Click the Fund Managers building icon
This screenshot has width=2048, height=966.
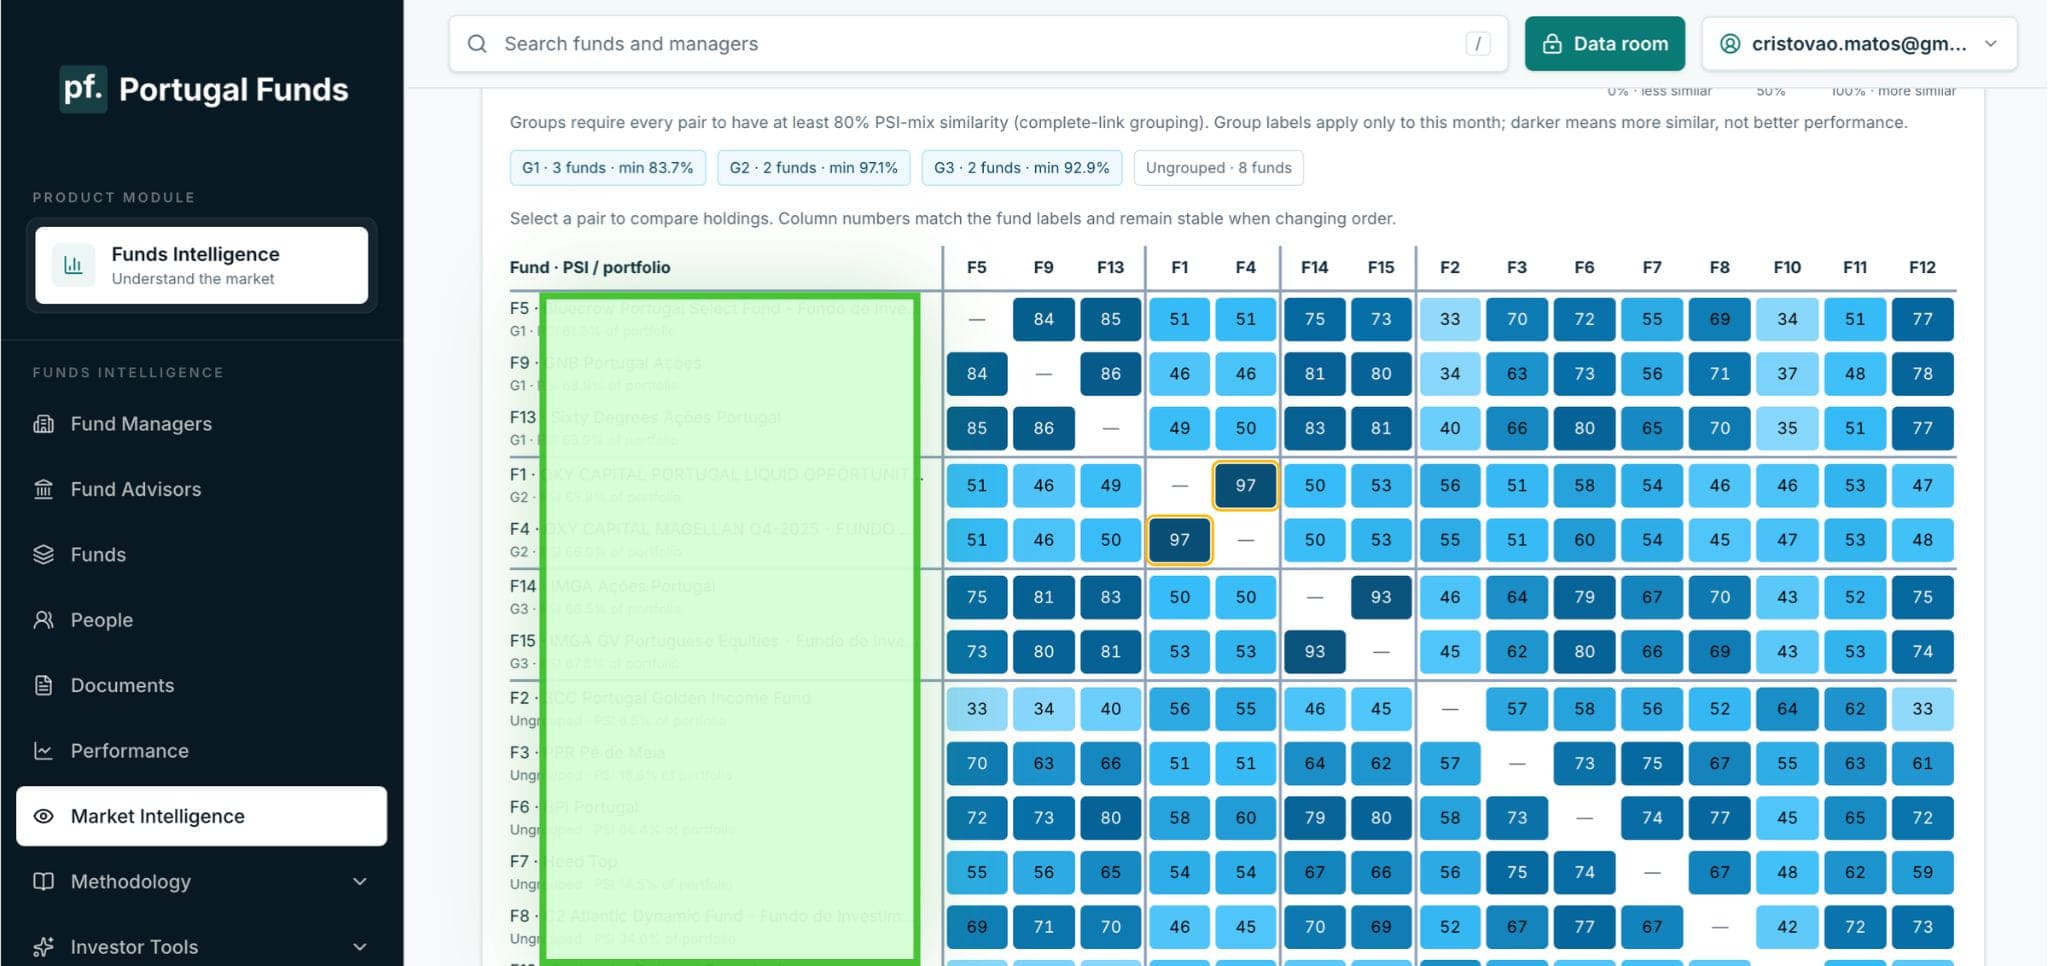[43, 424]
